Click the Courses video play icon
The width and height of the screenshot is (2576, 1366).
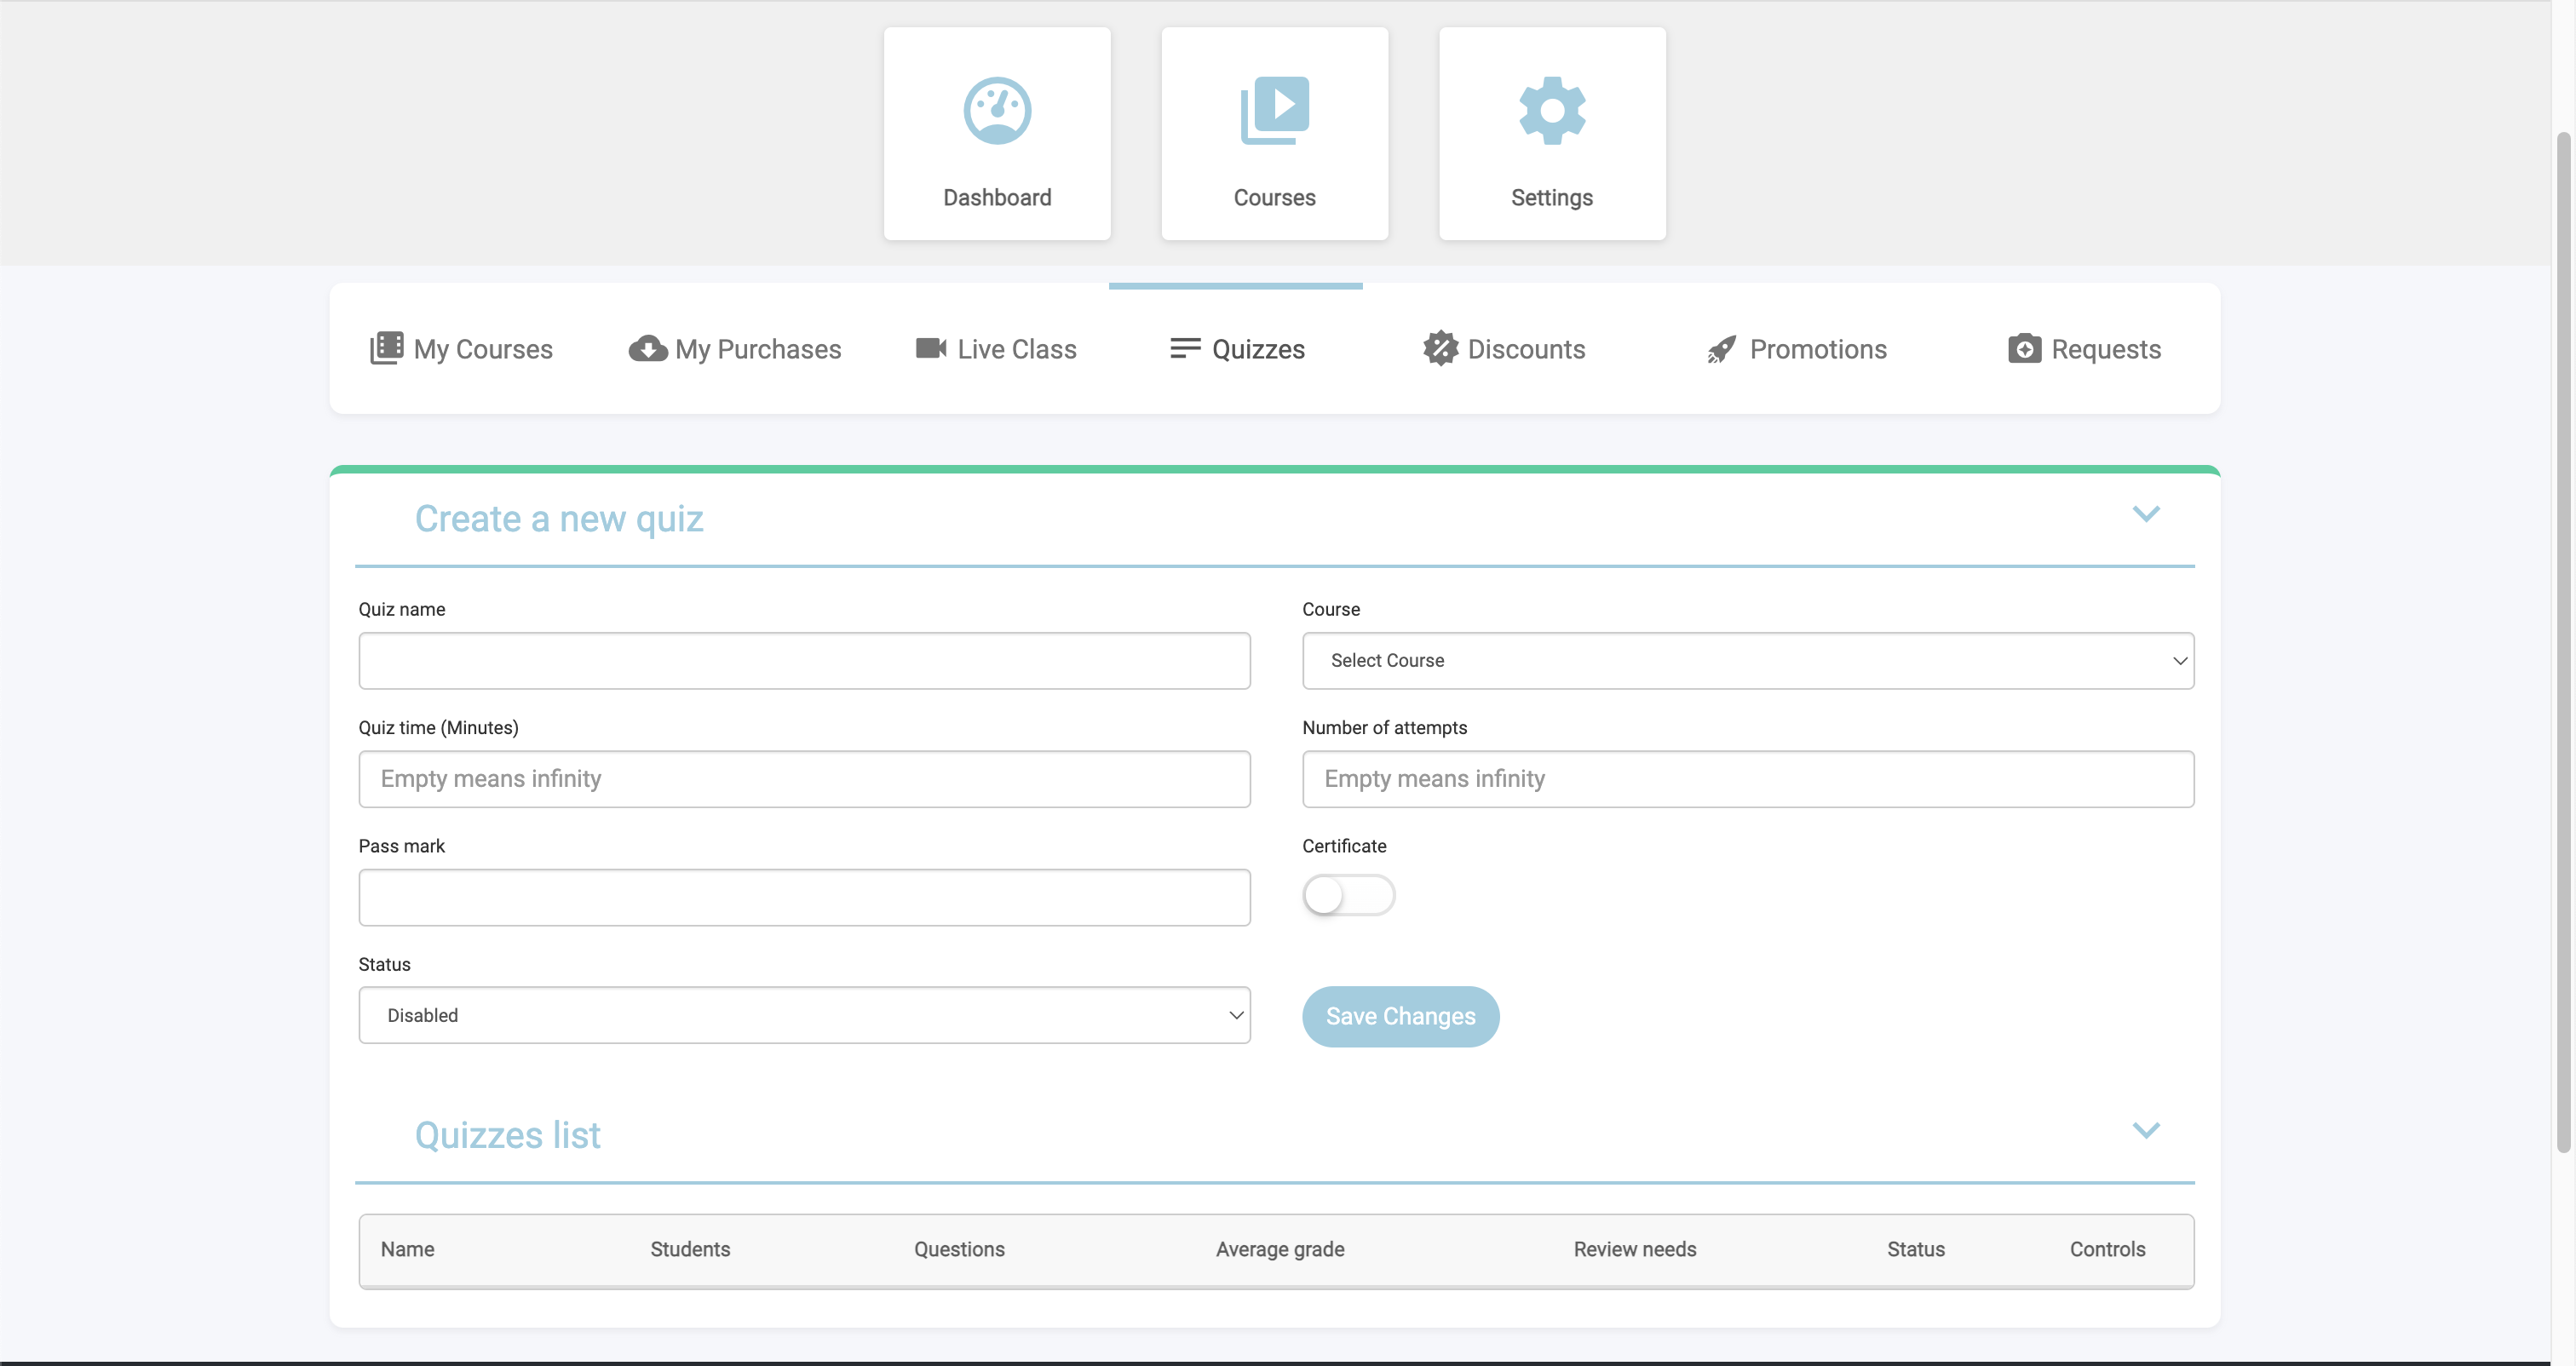(x=1274, y=109)
